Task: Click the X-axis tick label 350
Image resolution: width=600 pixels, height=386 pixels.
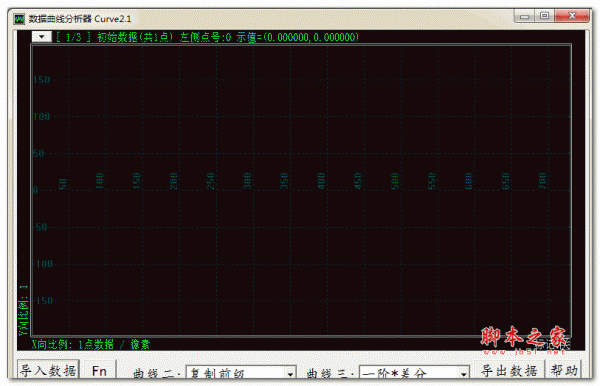Action: [284, 181]
